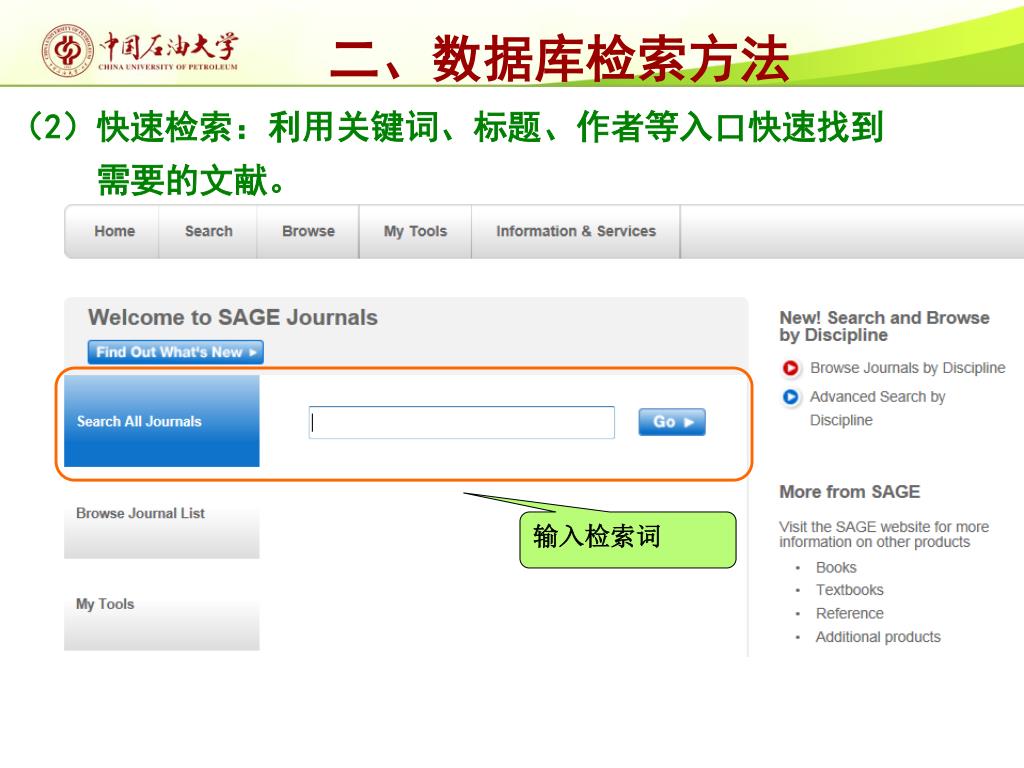The width and height of the screenshot is (1024, 768).
Task: Focus the journal search input field
Action: [x=462, y=422]
